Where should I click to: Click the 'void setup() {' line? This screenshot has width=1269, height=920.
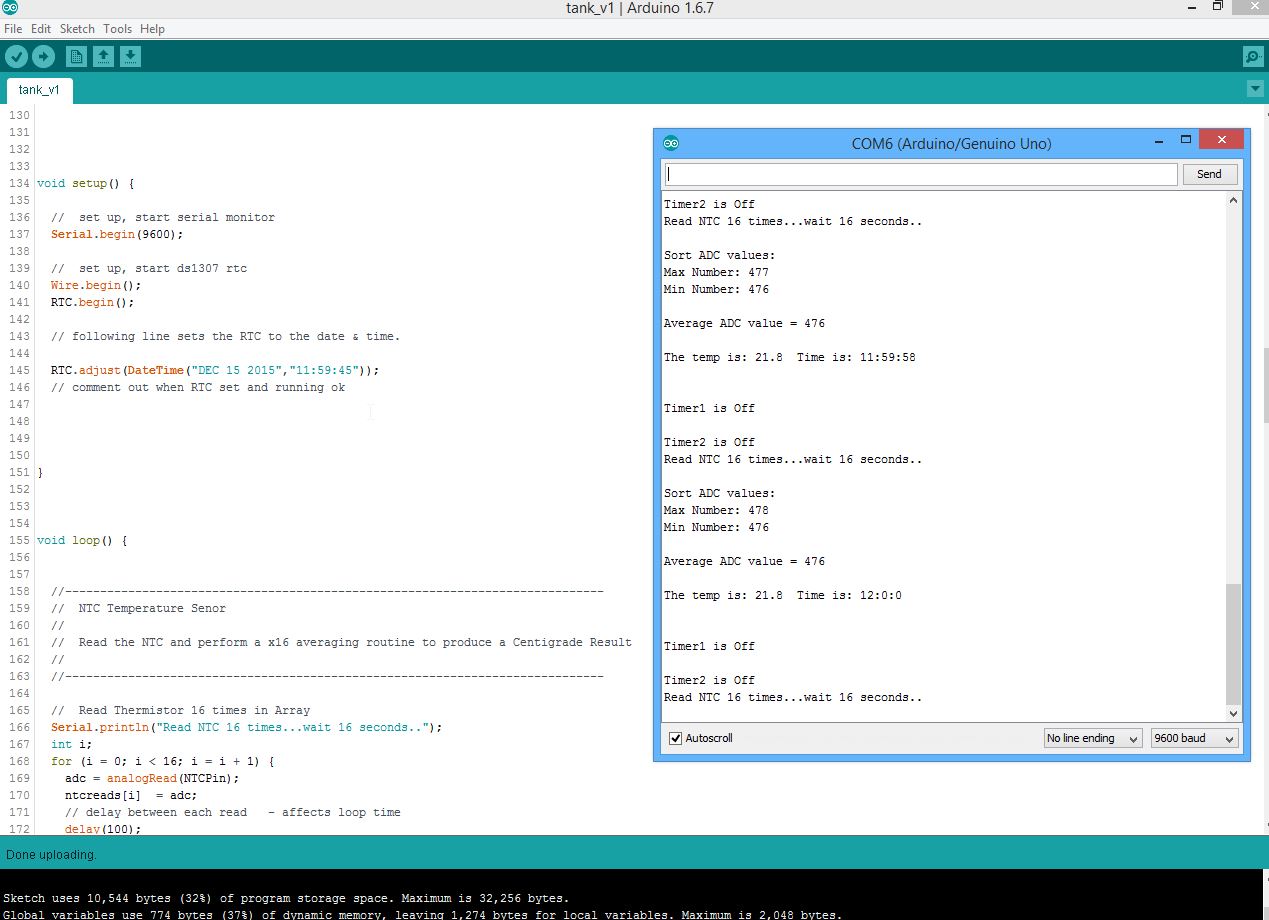85,183
